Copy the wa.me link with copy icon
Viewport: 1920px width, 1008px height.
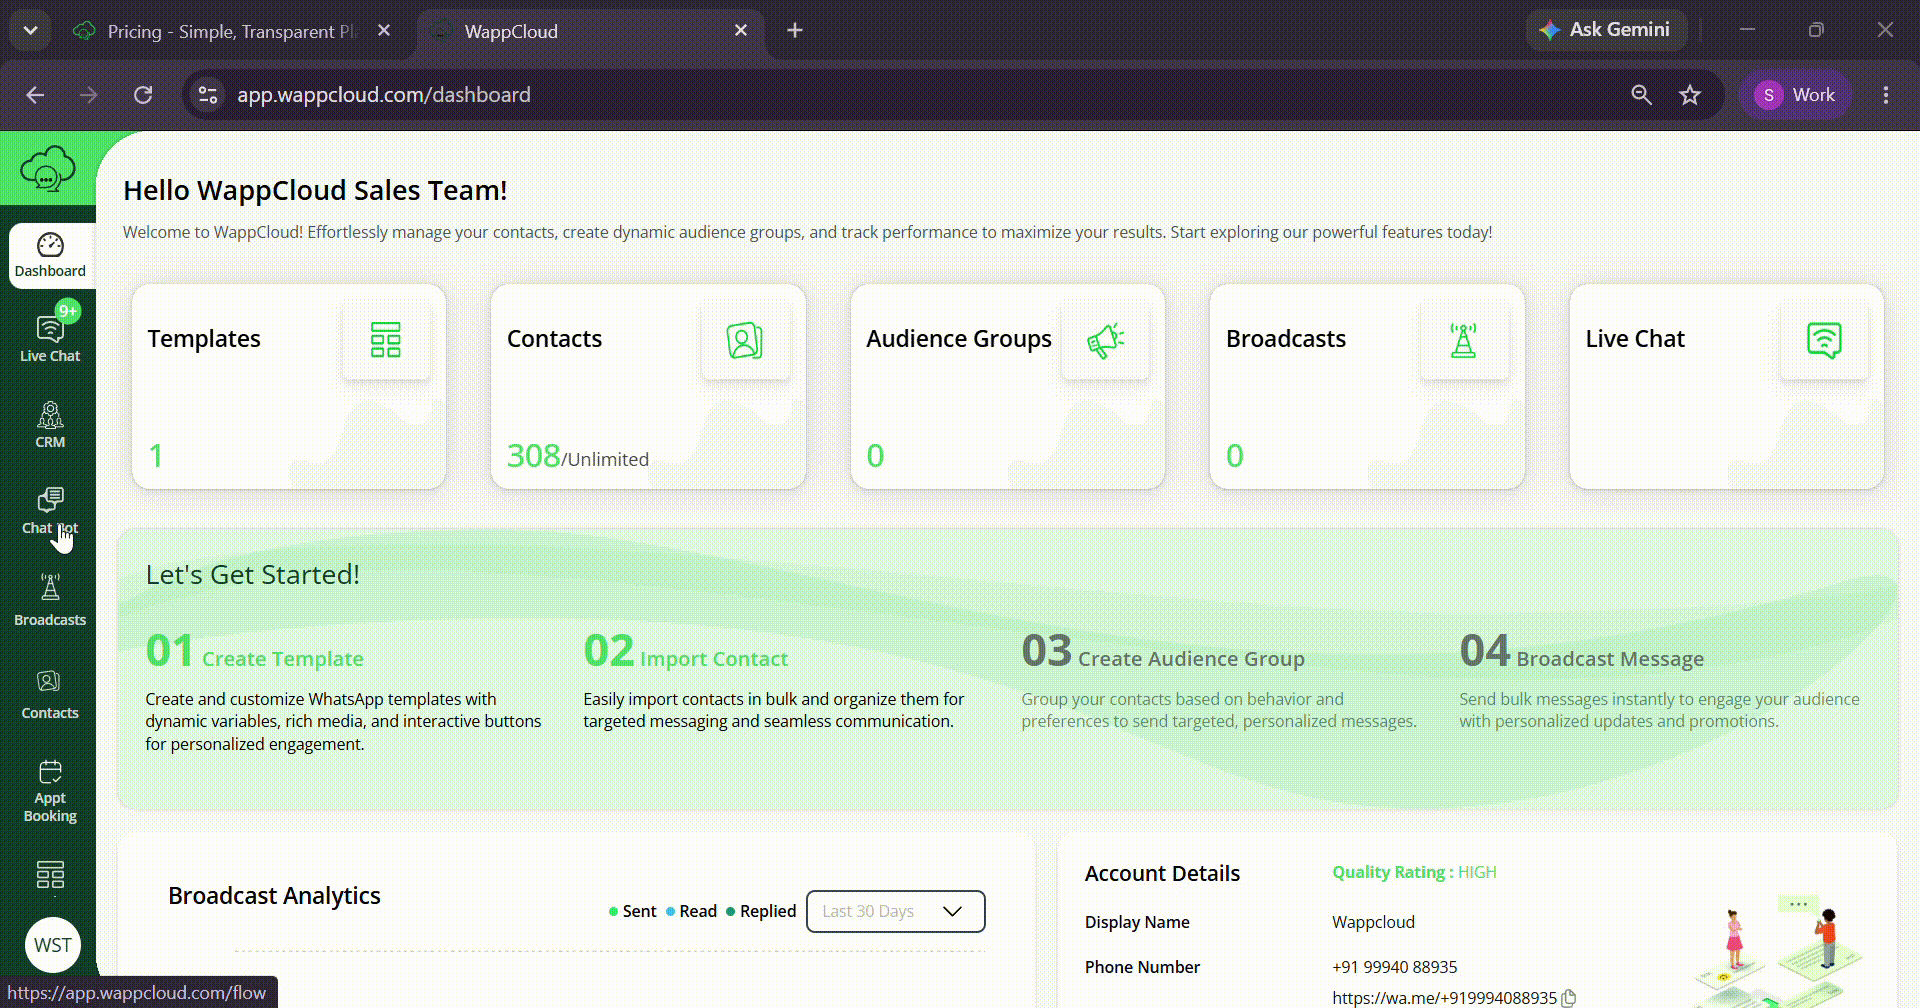click(1569, 998)
